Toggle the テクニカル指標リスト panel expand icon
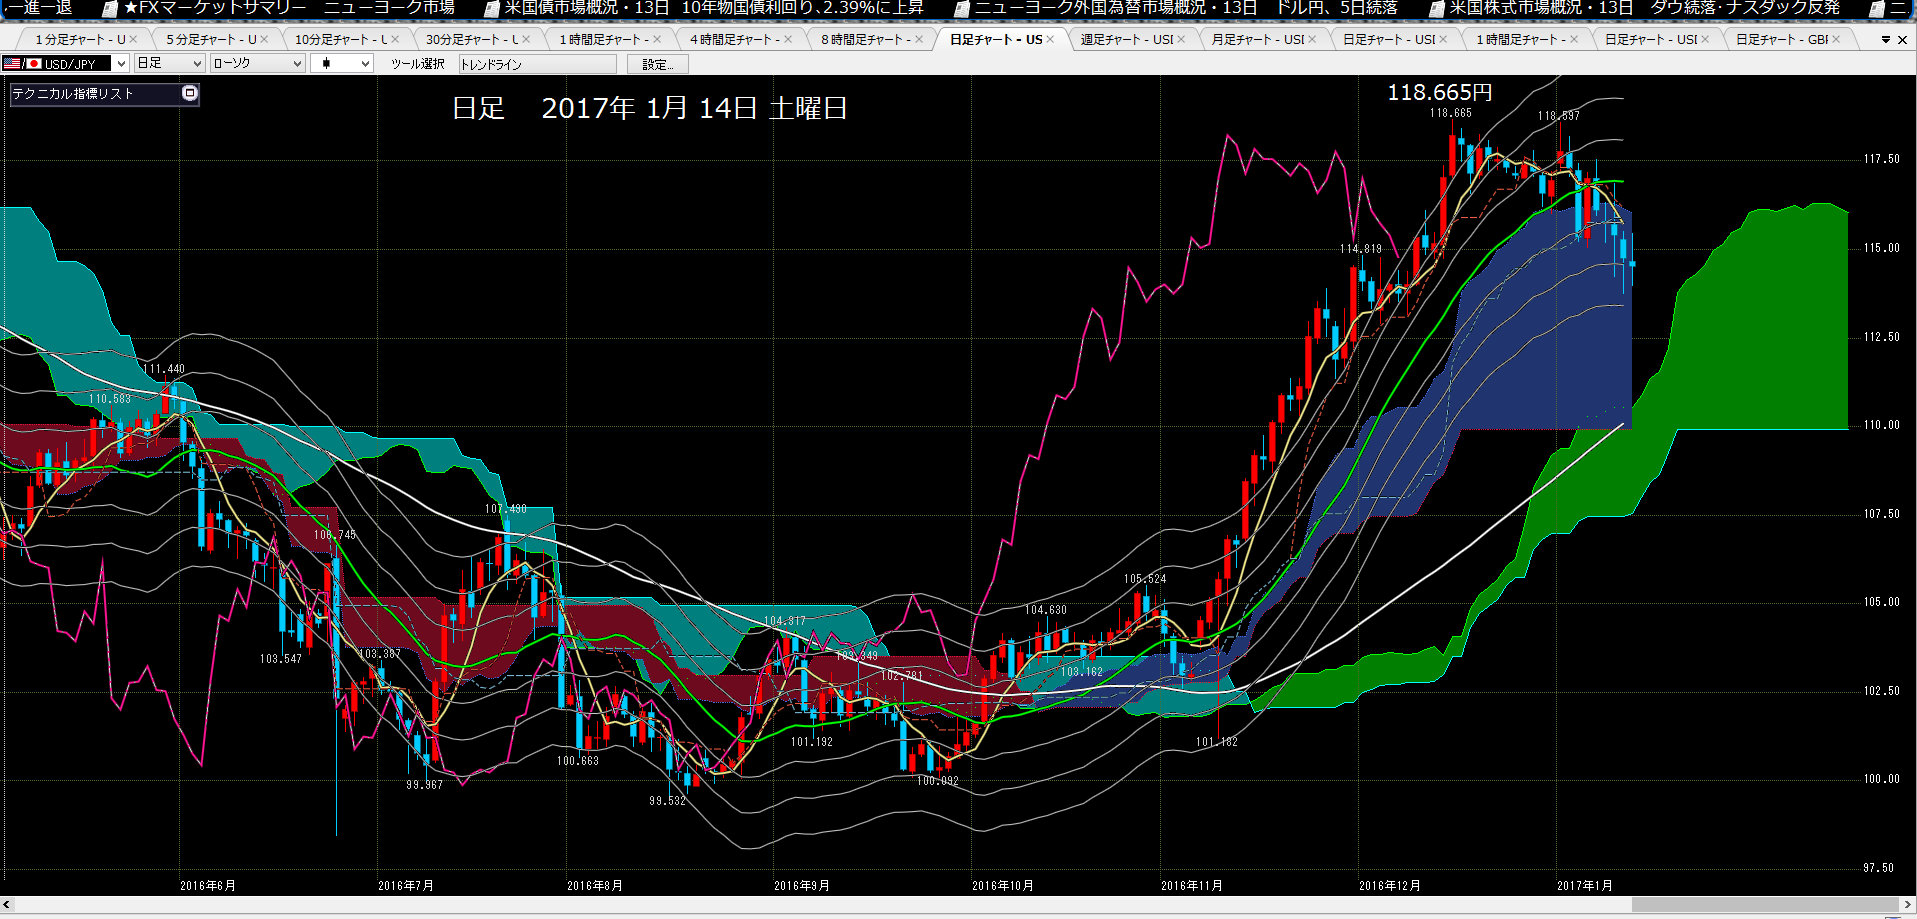This screenshot has width=1917, height=919. 189,93
